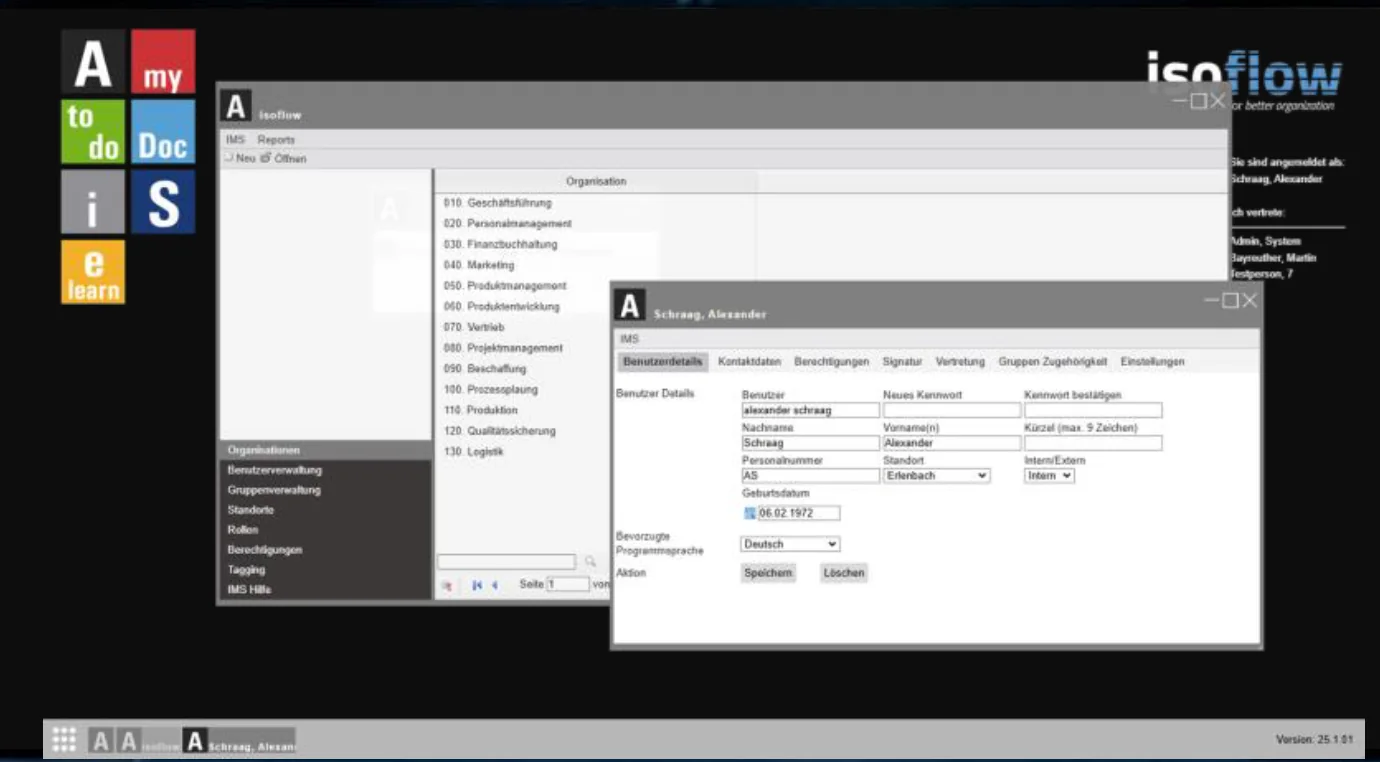The image size is (1380, 762).
Task: Open the Geburtsdatum calendar picker icon
Action: [750, 513]
